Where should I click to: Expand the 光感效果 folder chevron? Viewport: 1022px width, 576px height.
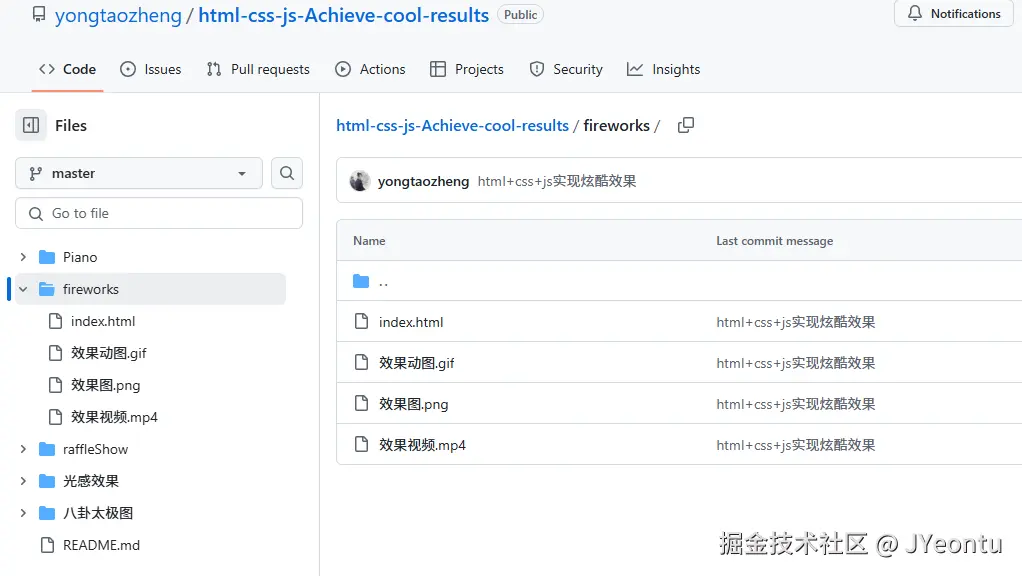pyautogui.click(x=23, y=481)
